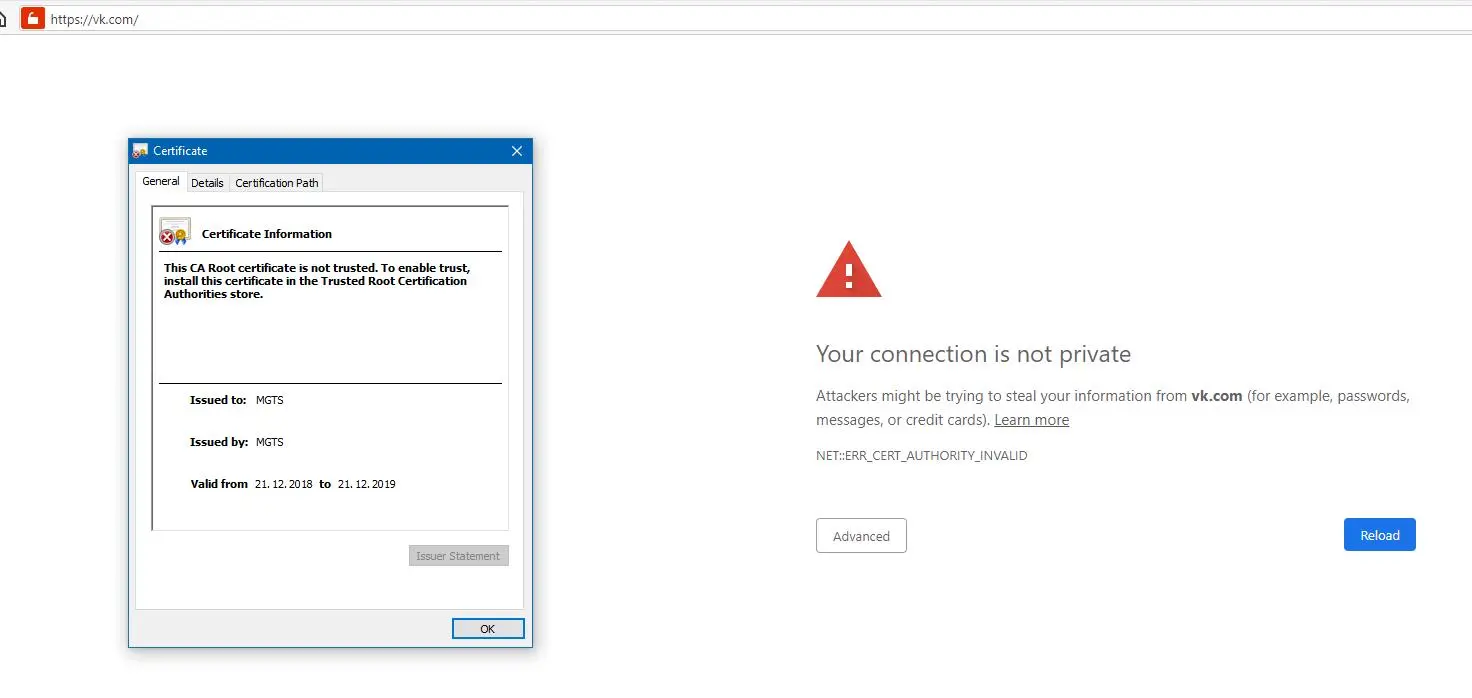Click the Certificate dialog title icon

[x=140, y=151]
